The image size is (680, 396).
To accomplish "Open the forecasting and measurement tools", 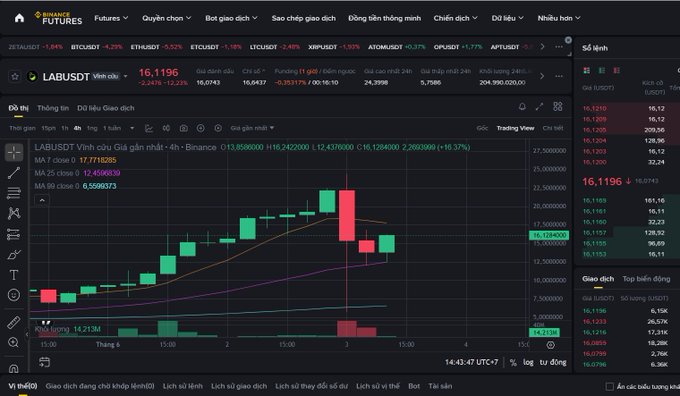I will [14, 234].
